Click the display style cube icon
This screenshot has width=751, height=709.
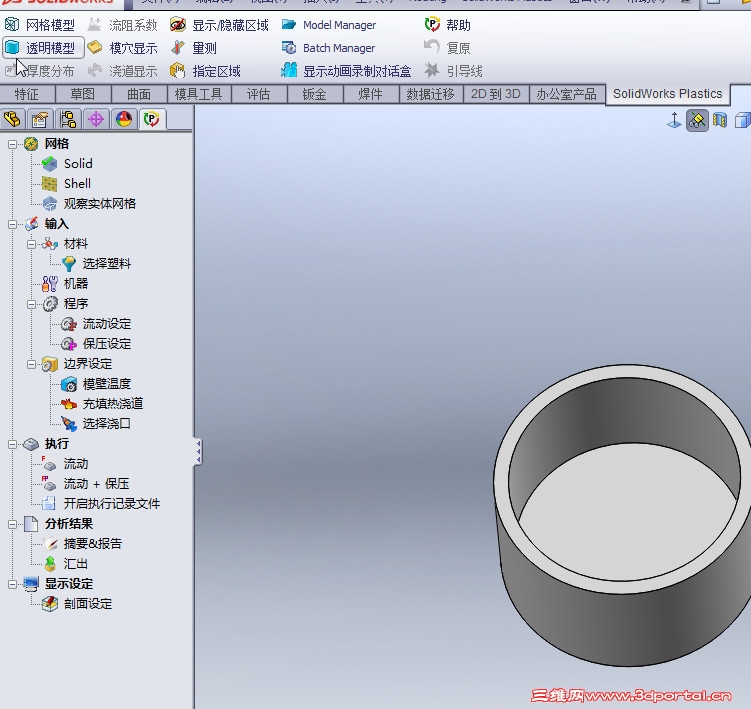742,120
